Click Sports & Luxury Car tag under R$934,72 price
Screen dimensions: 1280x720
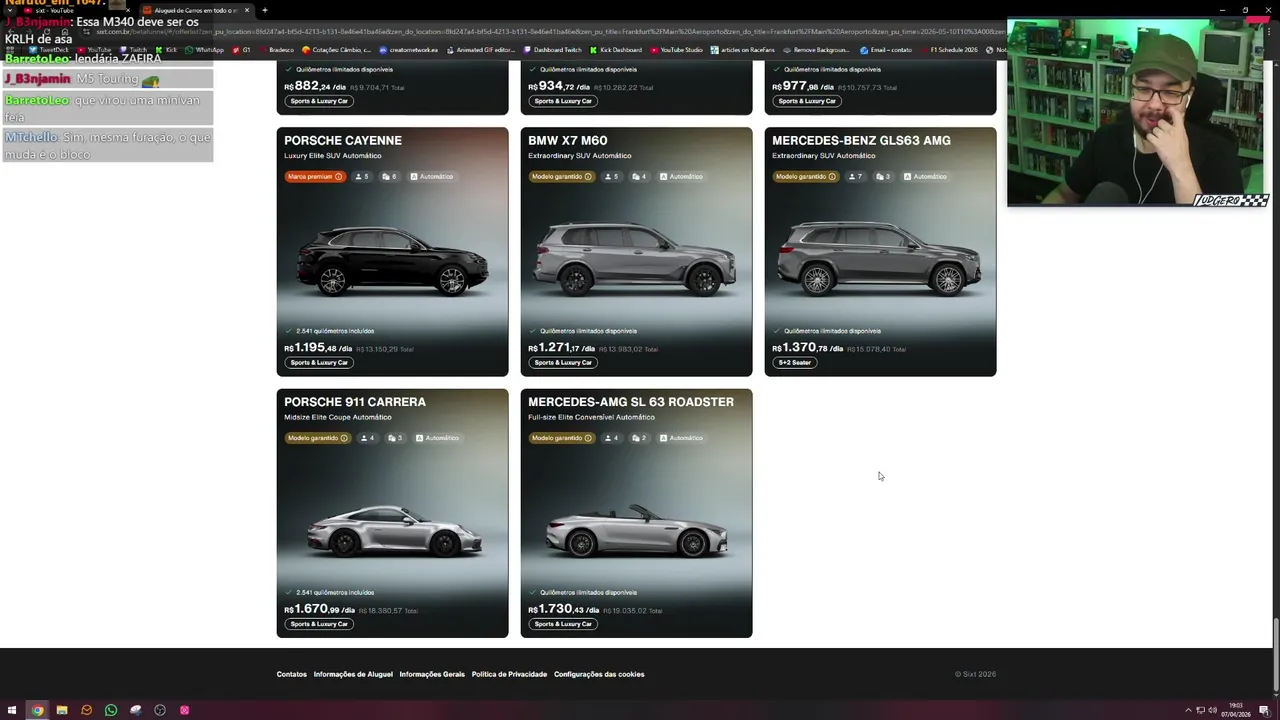pyautogui.click(x=563, y=101)
